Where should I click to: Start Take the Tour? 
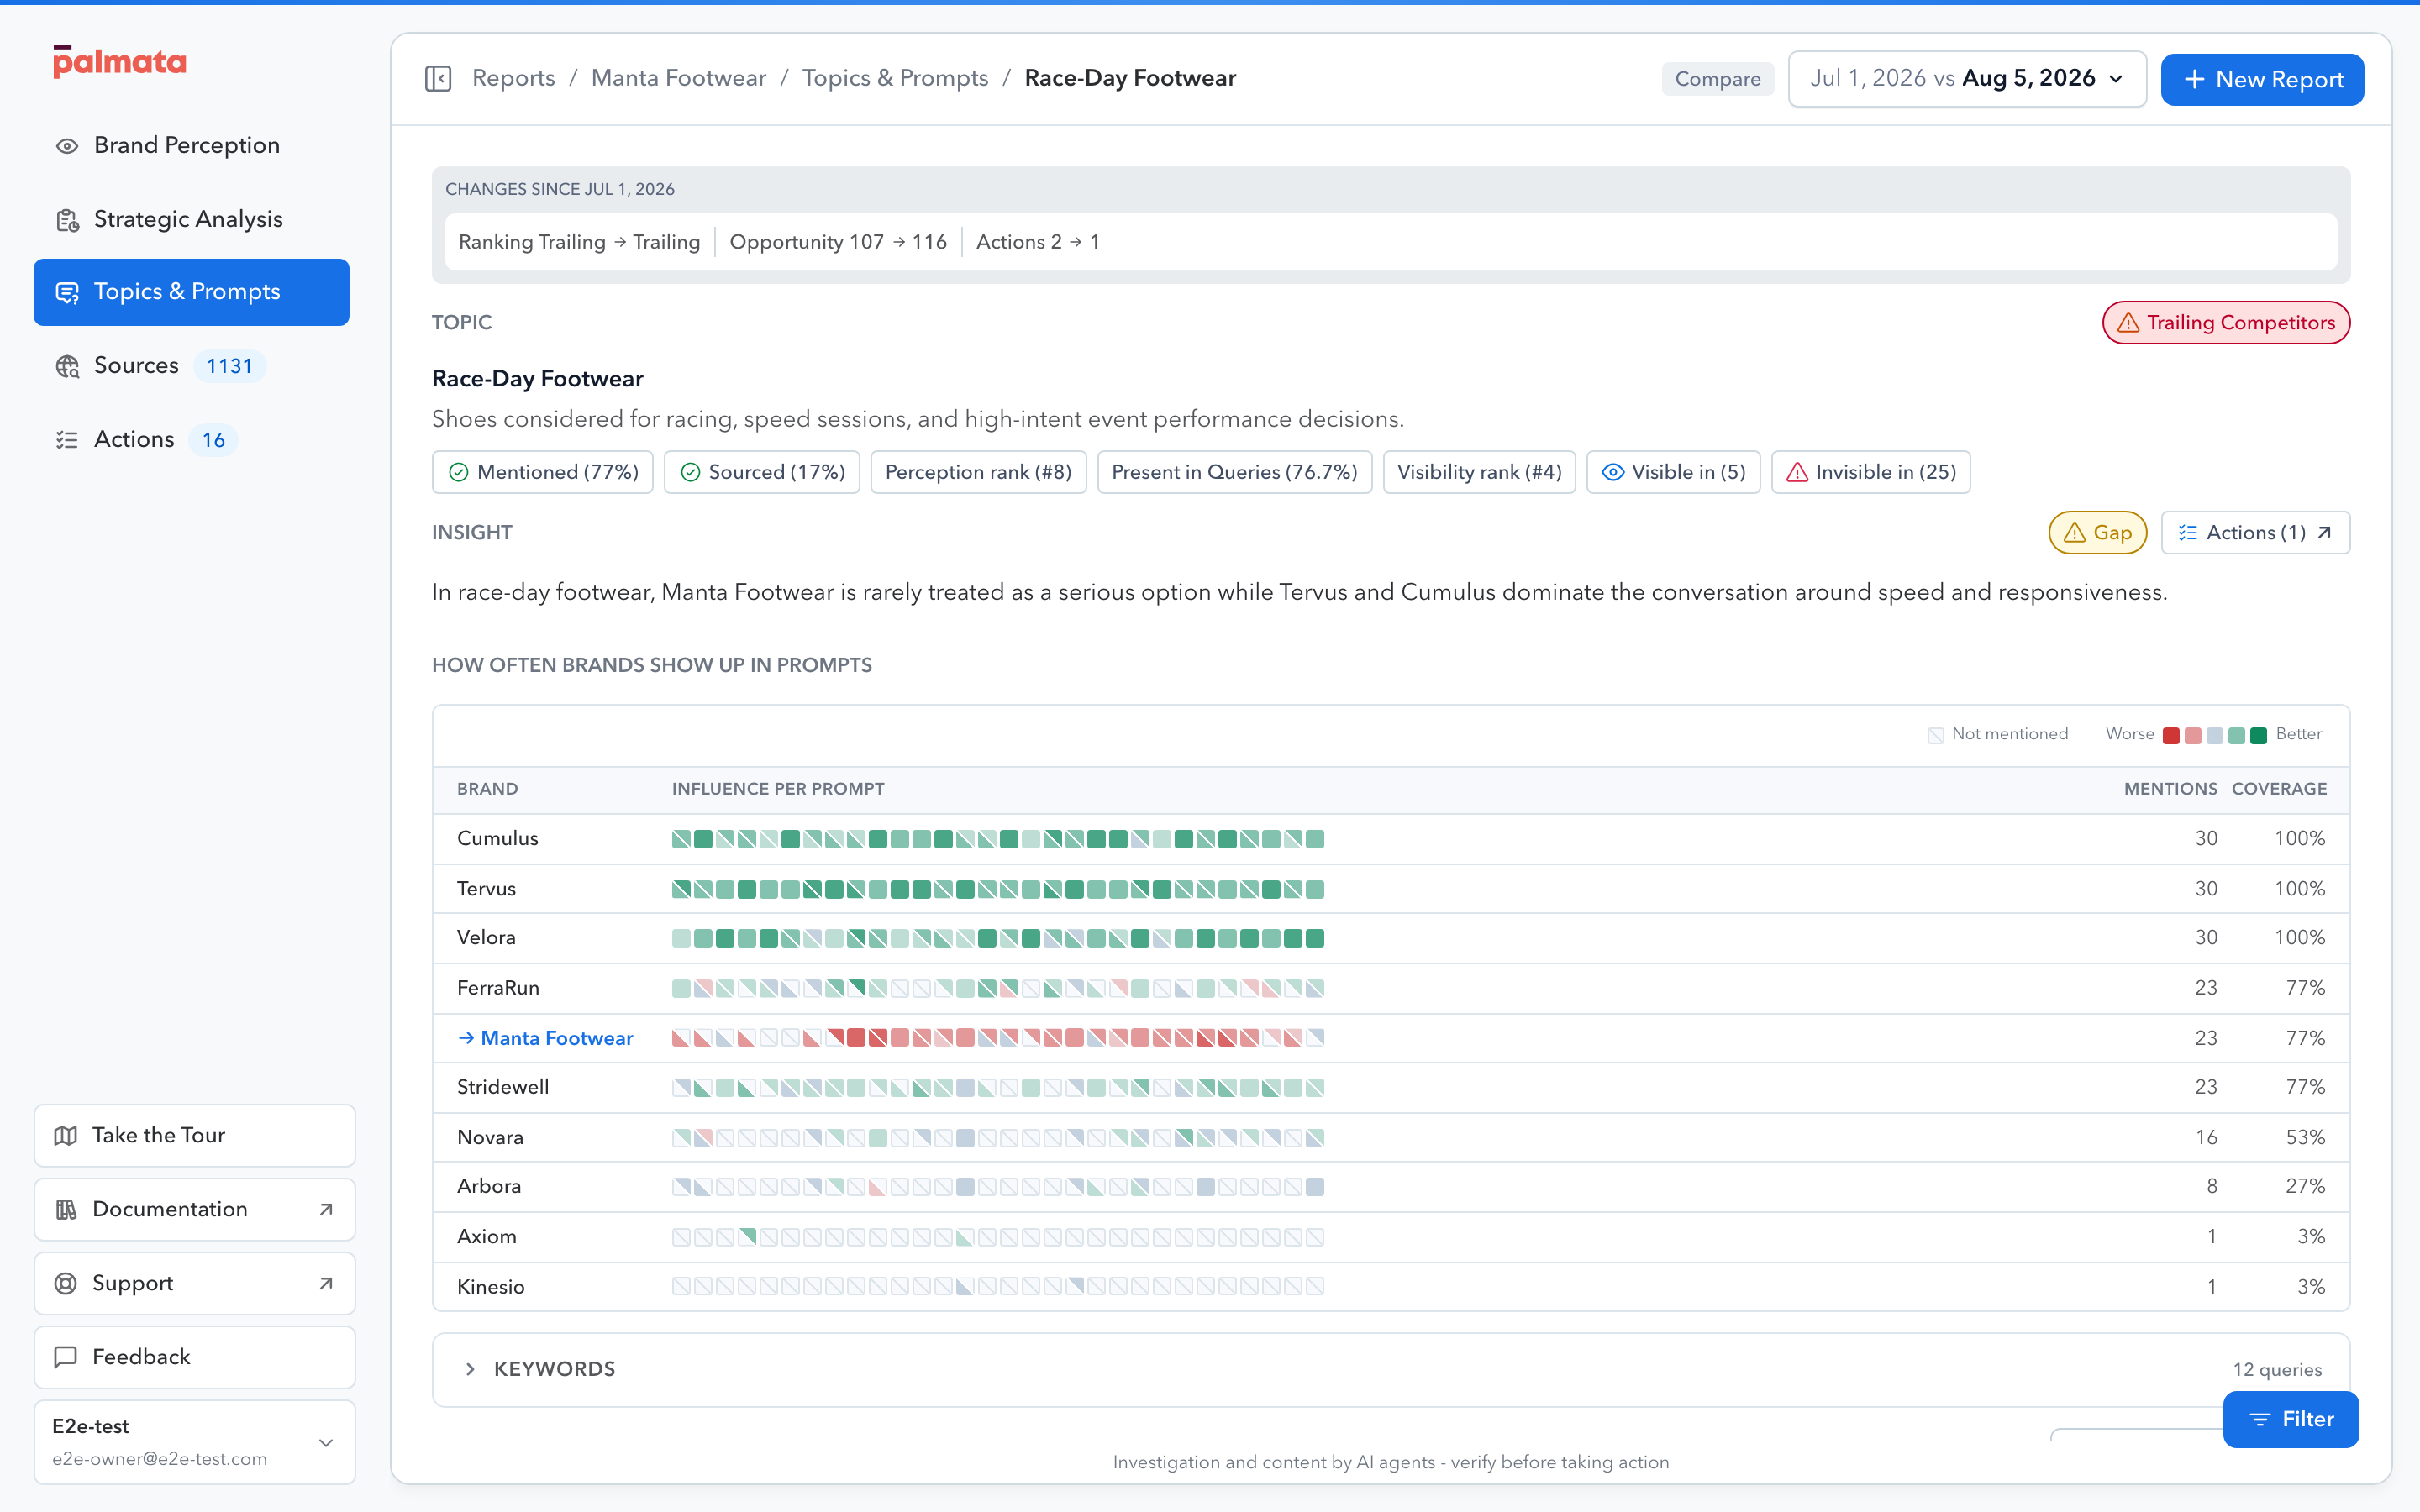(x=195, y=1135)
